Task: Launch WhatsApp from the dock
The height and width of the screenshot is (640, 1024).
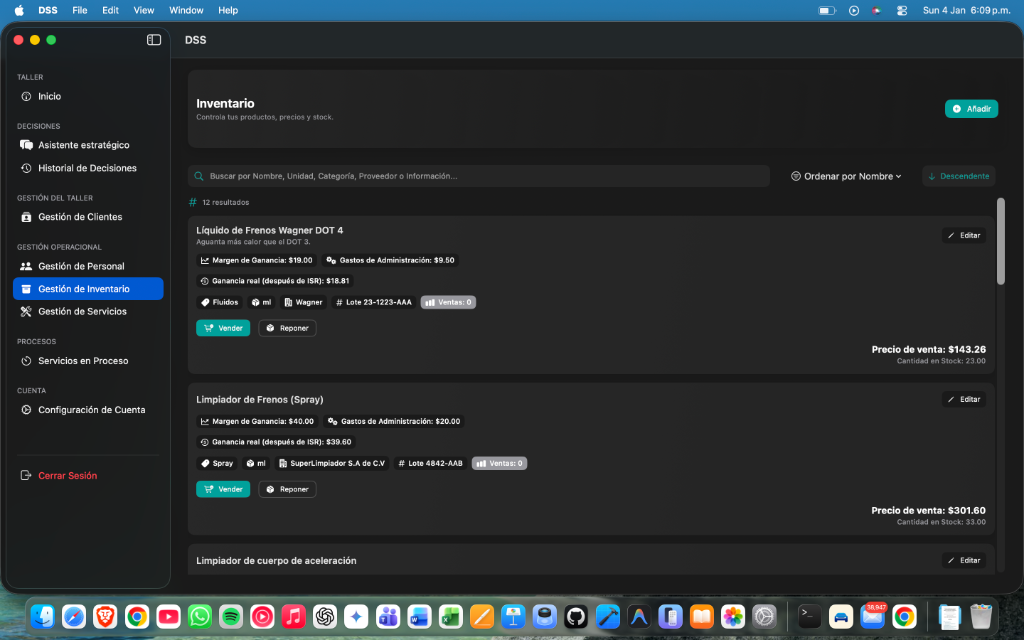Action: [x=198, y=617]
